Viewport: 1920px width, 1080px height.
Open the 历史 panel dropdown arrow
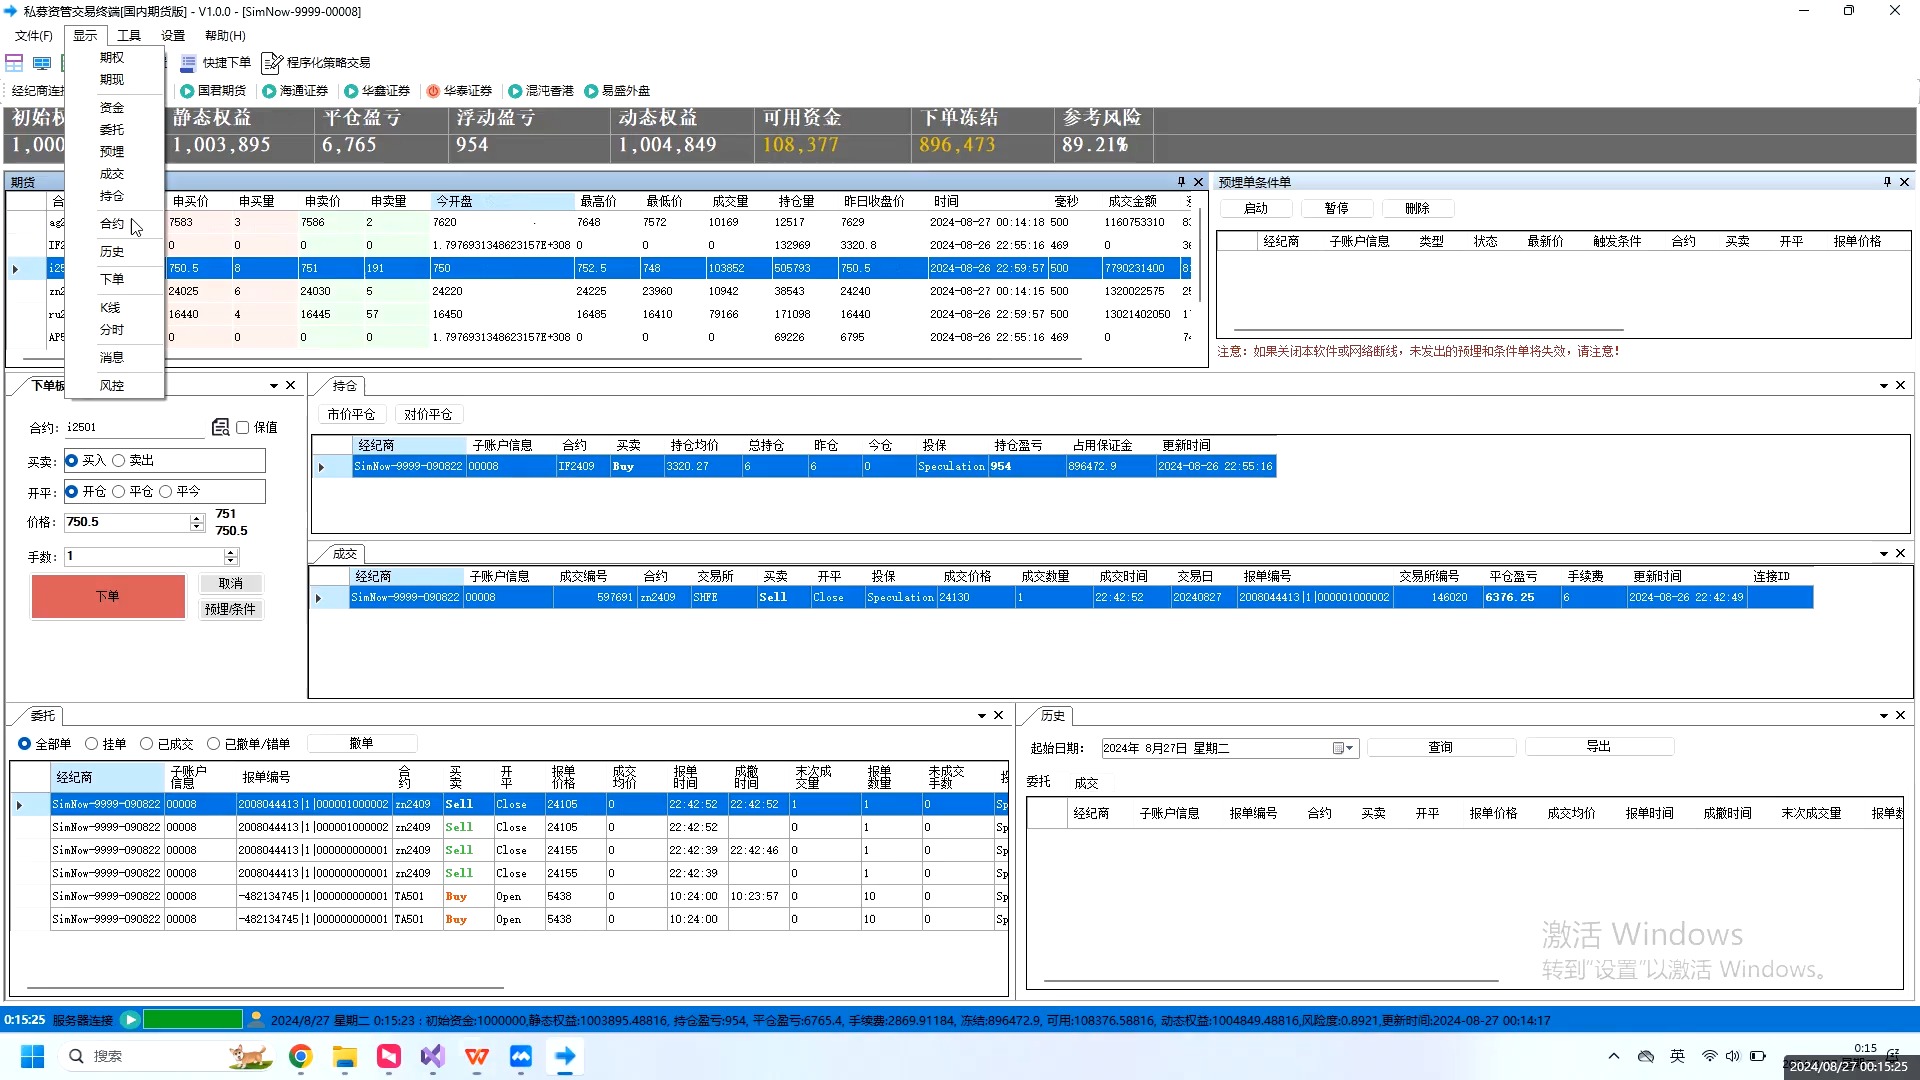coord(1883,716)
